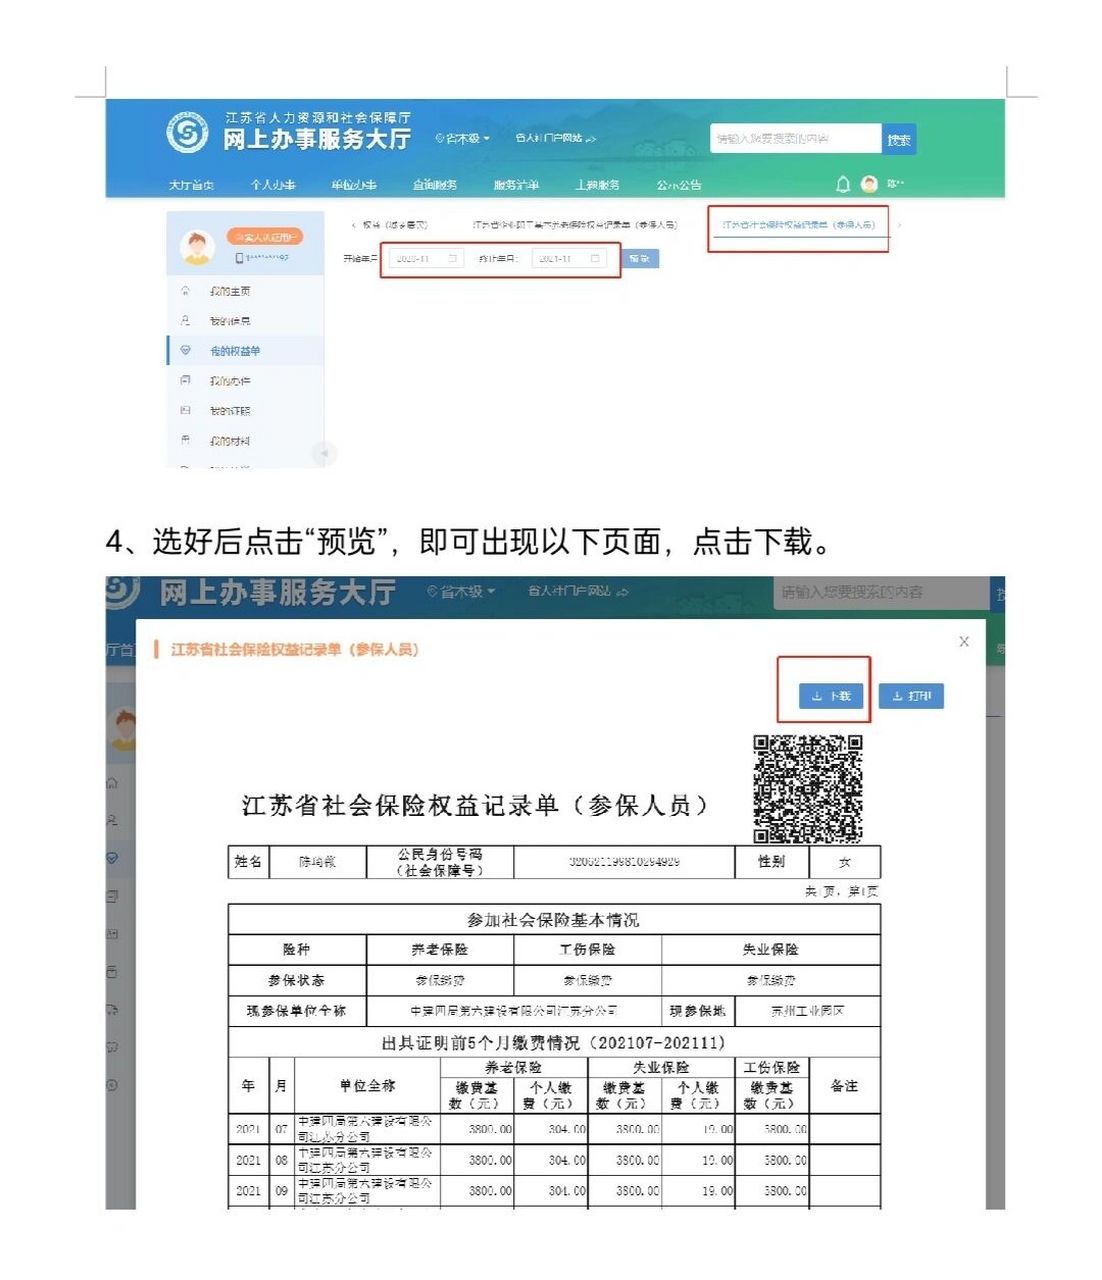The height and width of the screenshot is (1280, 1102).
Task: Open the 查询服务 navigation item
Action: click(x=435, y=185)
